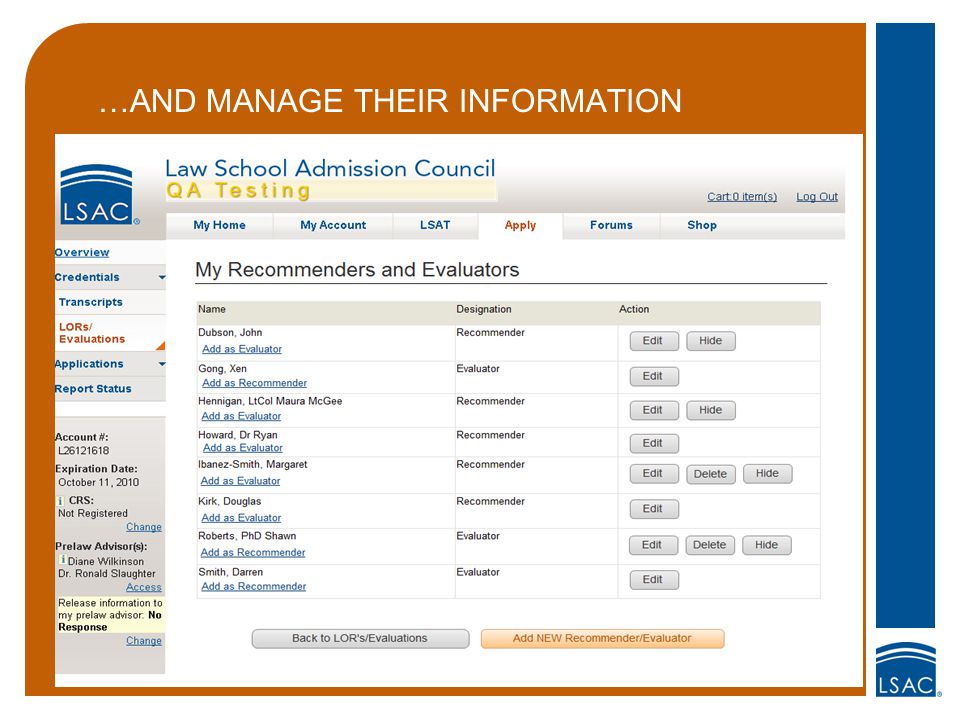
Task: Add Xen Gong as Recommender
Action: [x=254, y=383]
